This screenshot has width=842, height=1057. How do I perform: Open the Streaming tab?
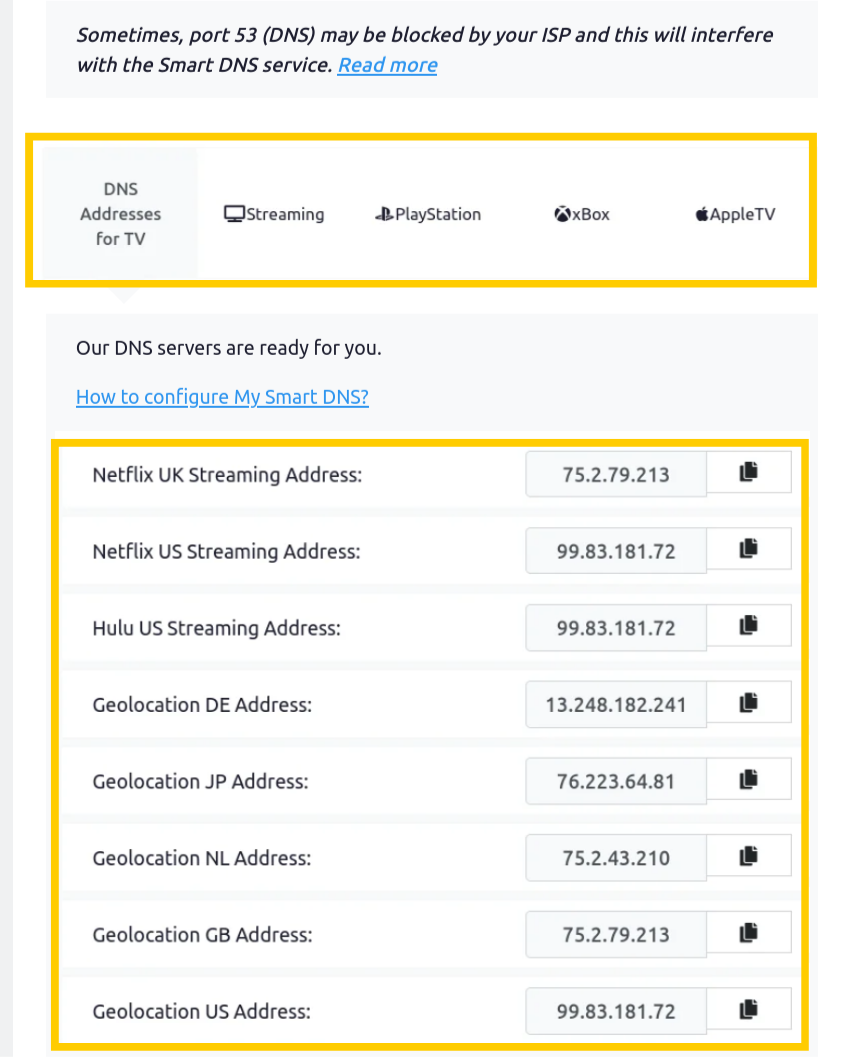(x=274, y=214)
